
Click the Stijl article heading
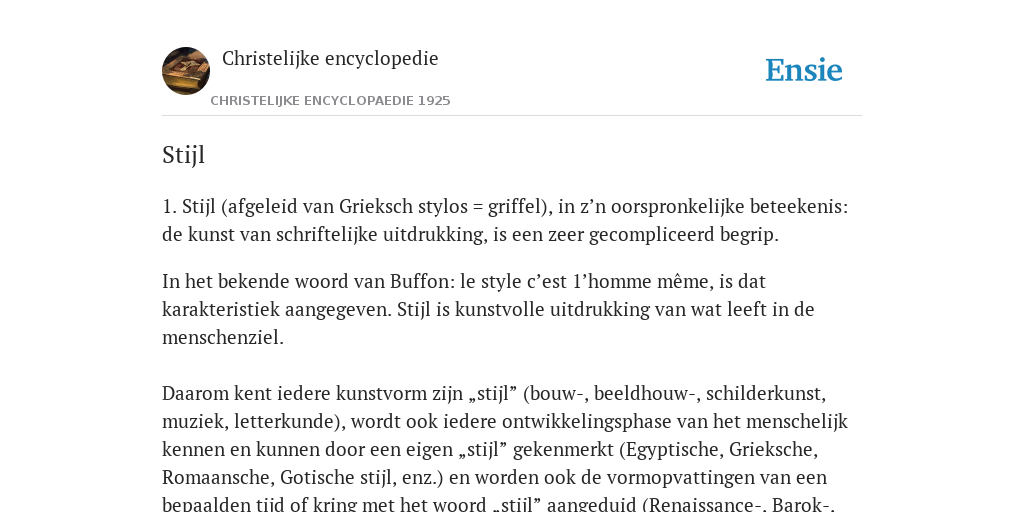coord(184,155)
